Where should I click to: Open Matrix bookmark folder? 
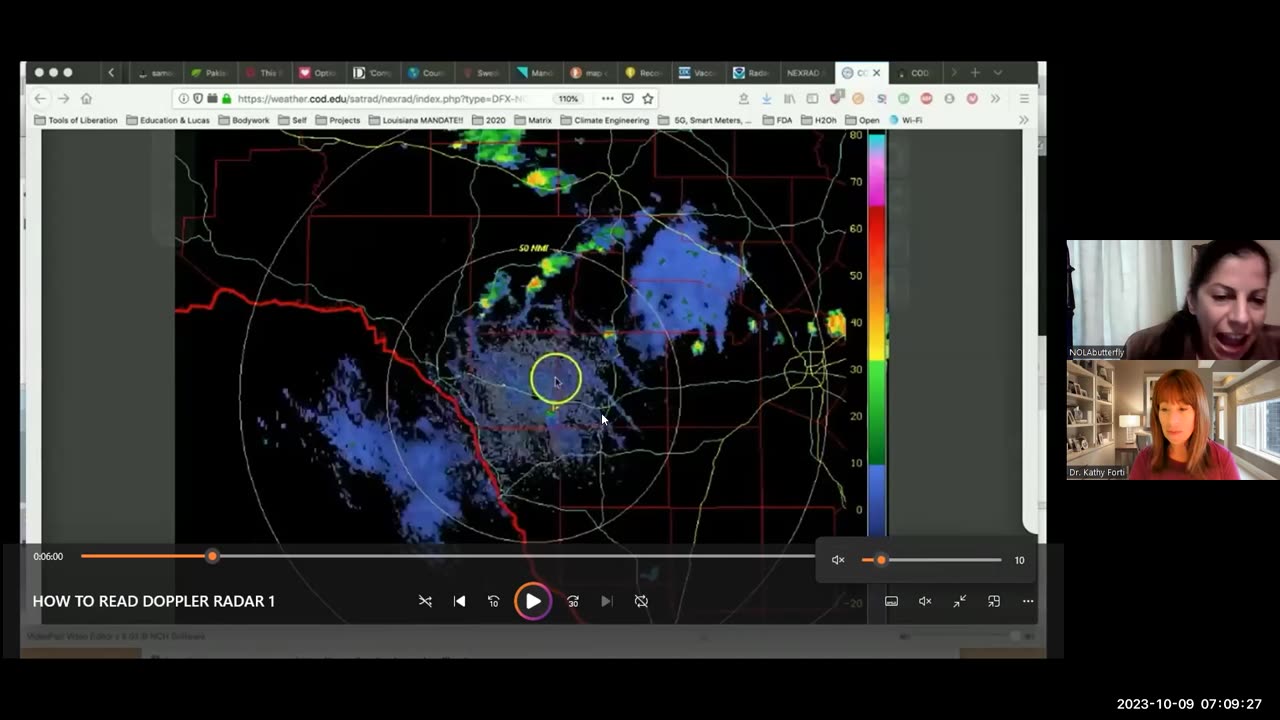[x=533, y=120]
